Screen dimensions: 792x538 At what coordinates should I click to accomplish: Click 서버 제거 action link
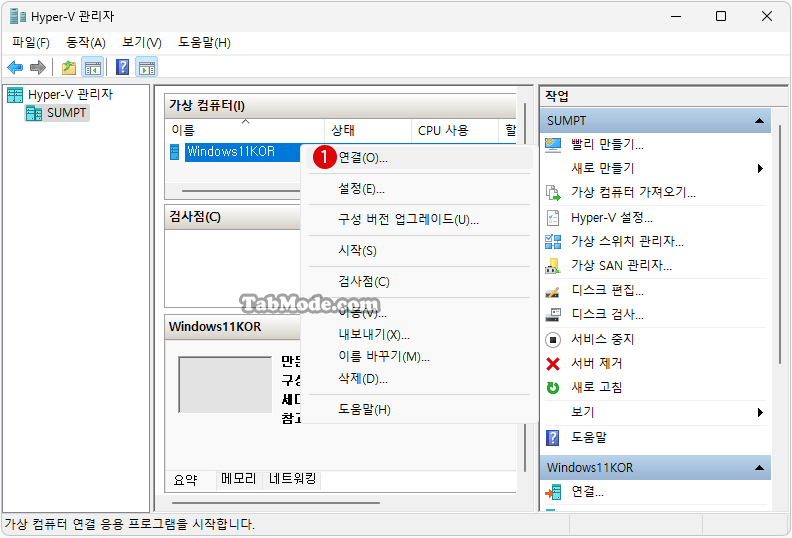click(x=597, y=364)
